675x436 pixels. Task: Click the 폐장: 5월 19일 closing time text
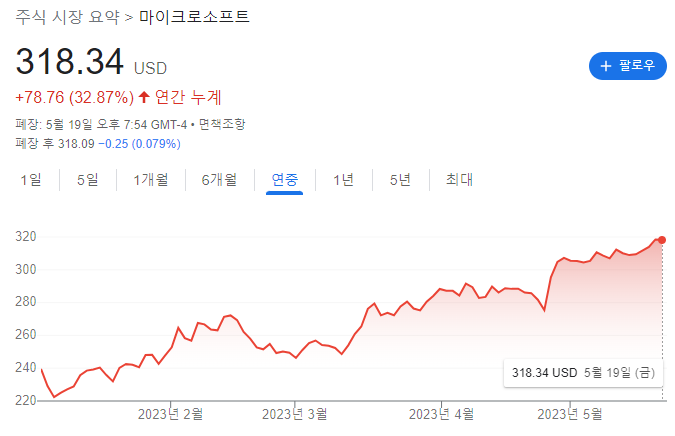(102, 124)
